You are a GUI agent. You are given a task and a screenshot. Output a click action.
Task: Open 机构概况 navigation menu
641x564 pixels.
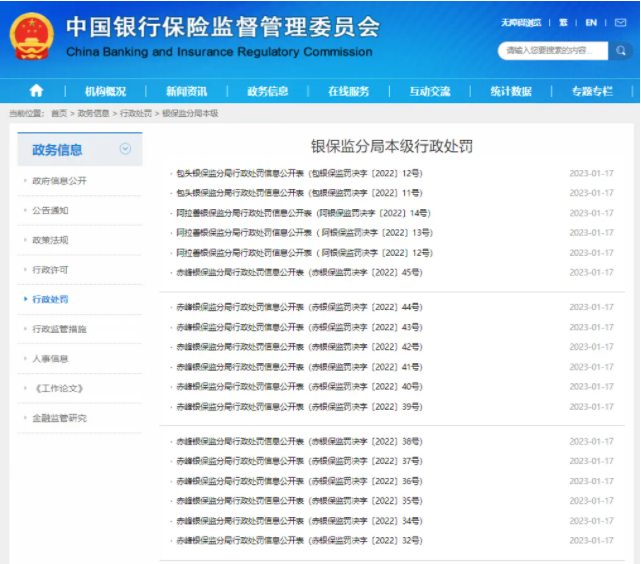pos(105,91)
